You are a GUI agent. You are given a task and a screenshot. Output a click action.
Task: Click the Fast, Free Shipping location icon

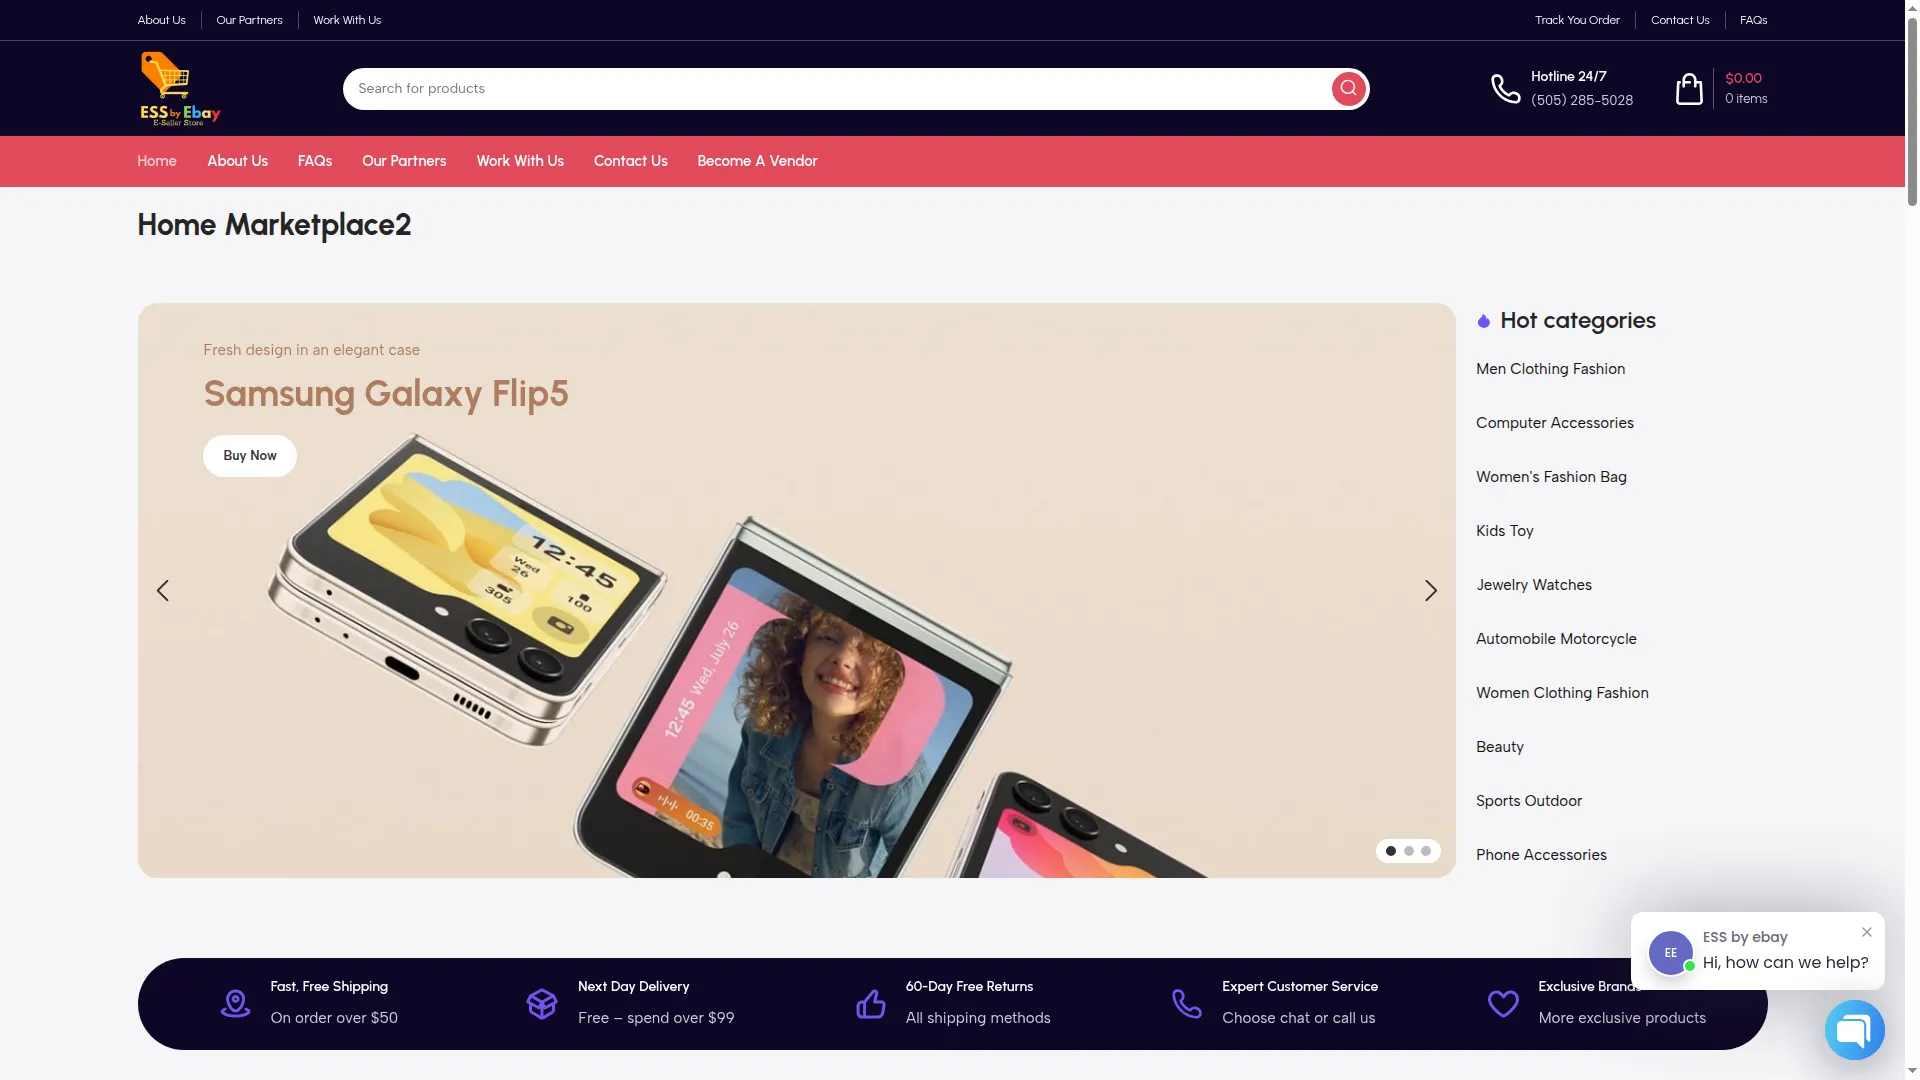[x=235, y=1003]
